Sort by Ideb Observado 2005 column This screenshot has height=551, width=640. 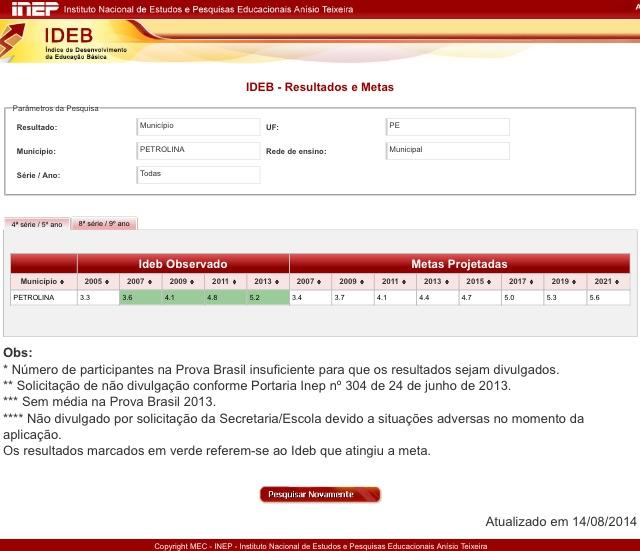[98, 281]
